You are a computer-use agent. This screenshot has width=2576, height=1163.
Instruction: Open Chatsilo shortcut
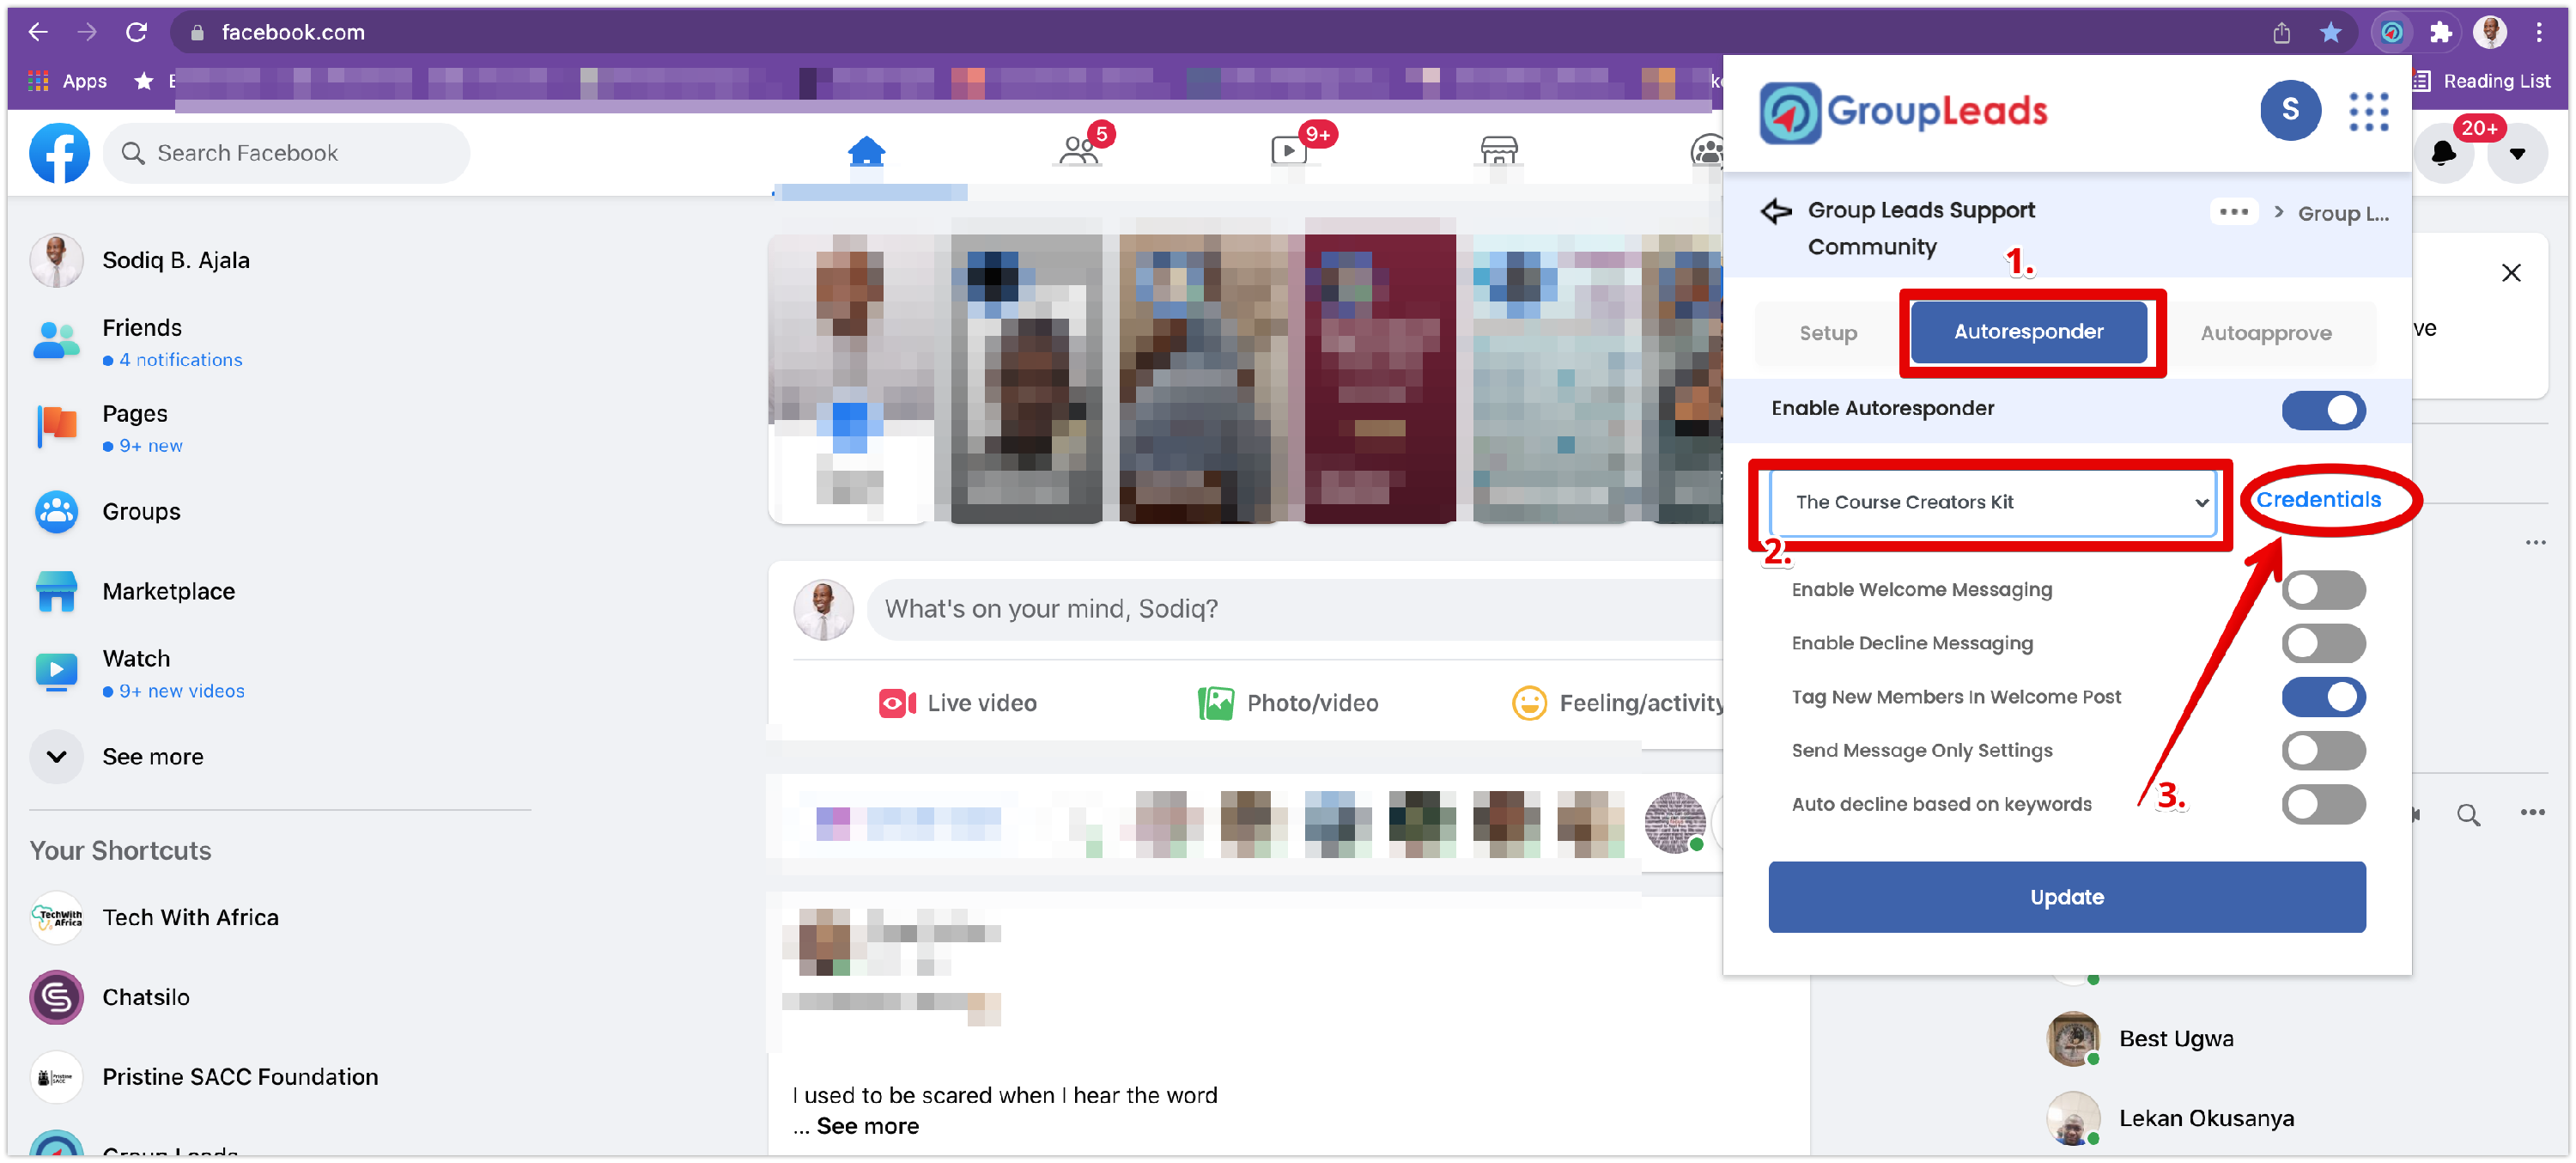pyautogui.click(x=110, y=997)
